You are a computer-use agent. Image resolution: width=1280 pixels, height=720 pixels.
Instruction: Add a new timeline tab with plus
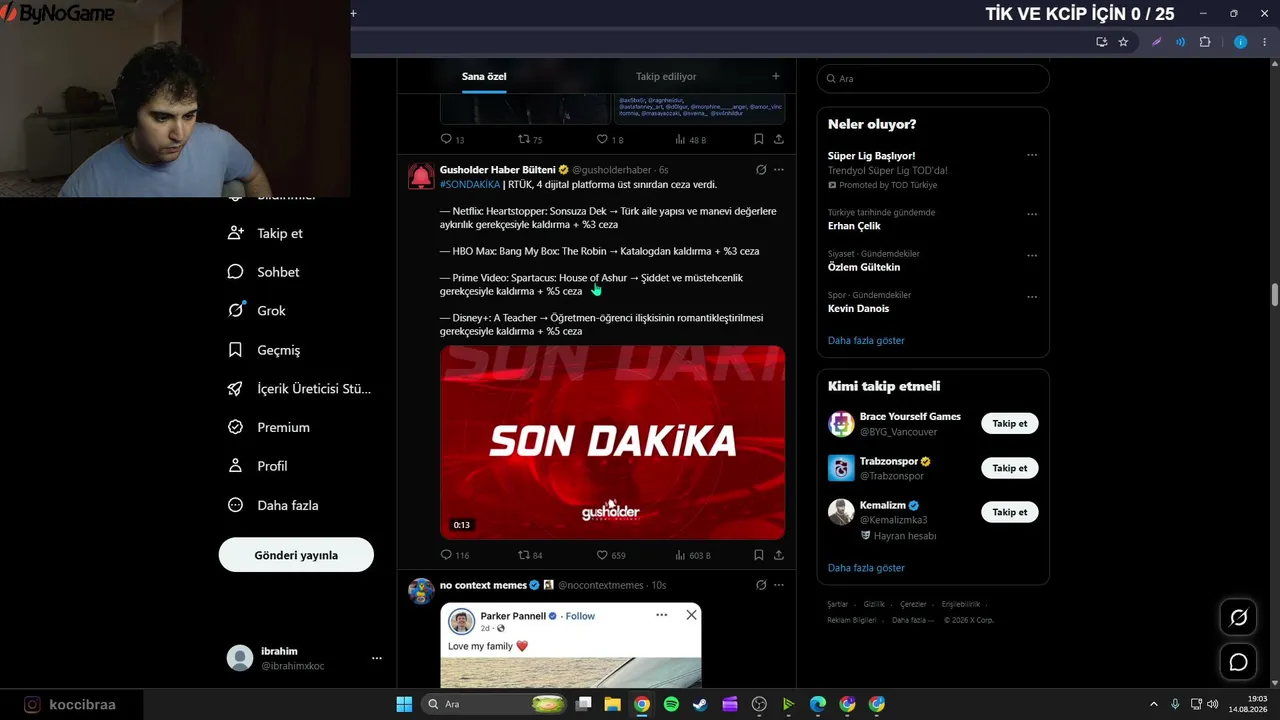(x=775, y=76)
